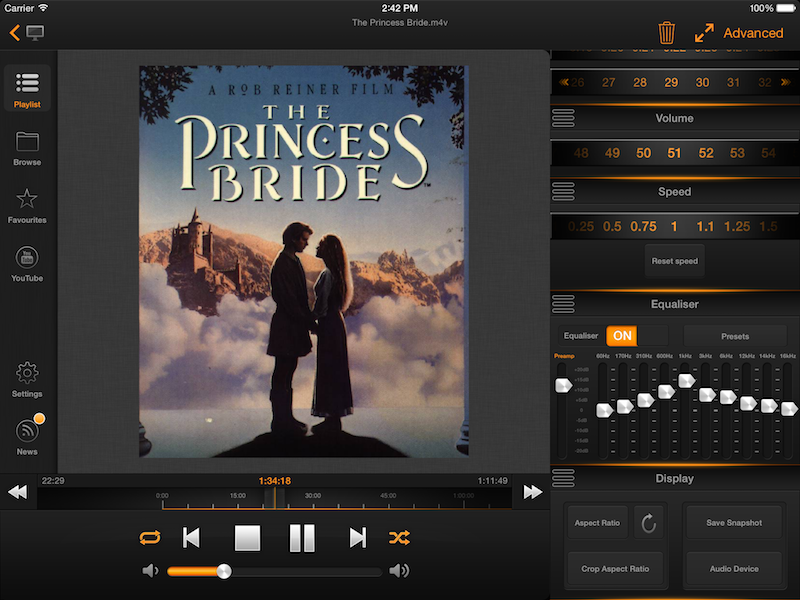
Task: Tap the orange back arrow
Action: [x=15, y=33]
